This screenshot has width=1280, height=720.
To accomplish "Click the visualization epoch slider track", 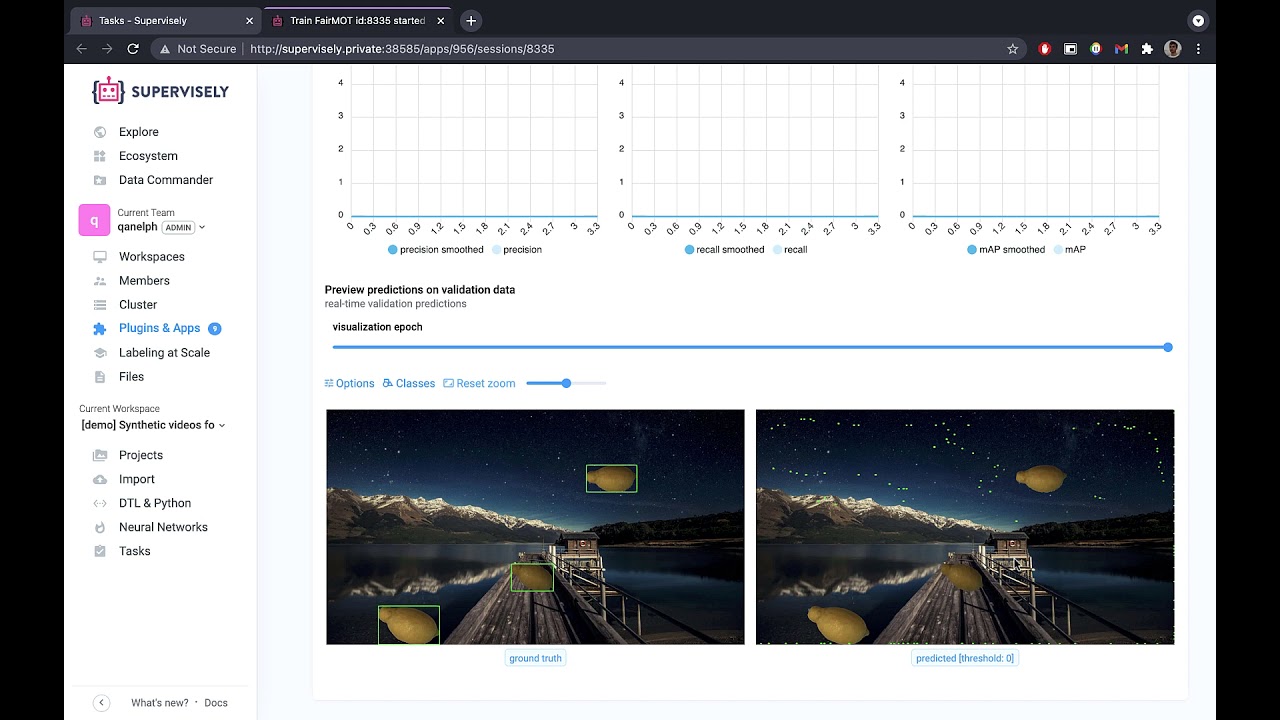I will (x=750, y=347).
